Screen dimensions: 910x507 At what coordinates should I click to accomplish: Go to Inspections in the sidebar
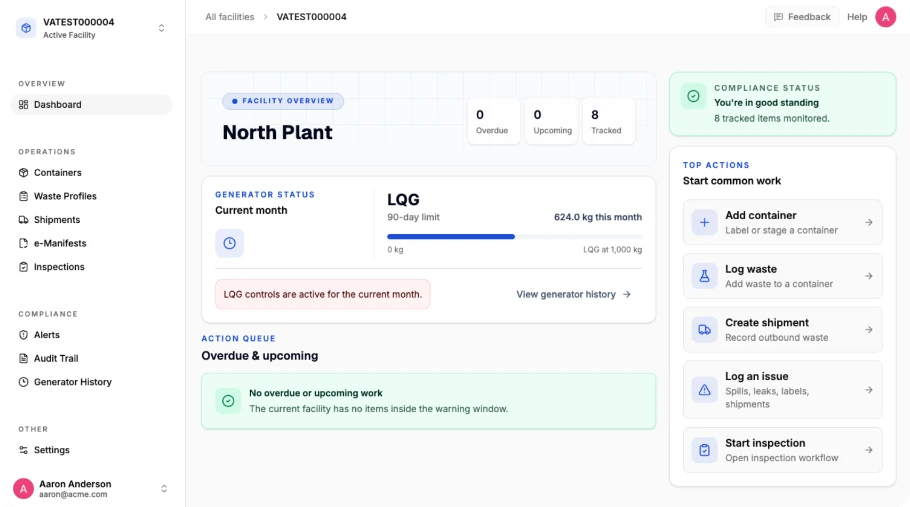(x=91, y=267)
